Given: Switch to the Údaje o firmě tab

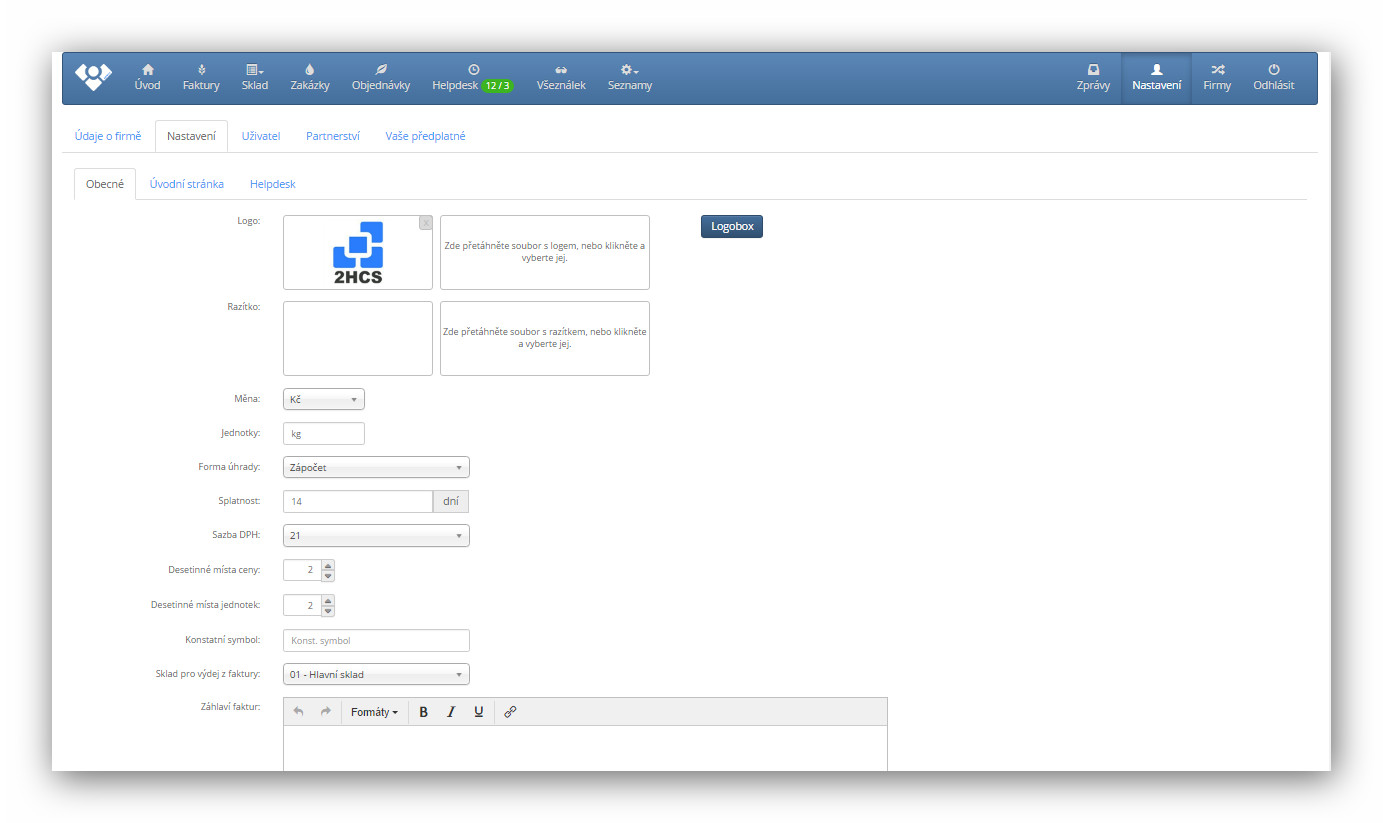Looking at the screenshot, I should (x=108, y=136).
